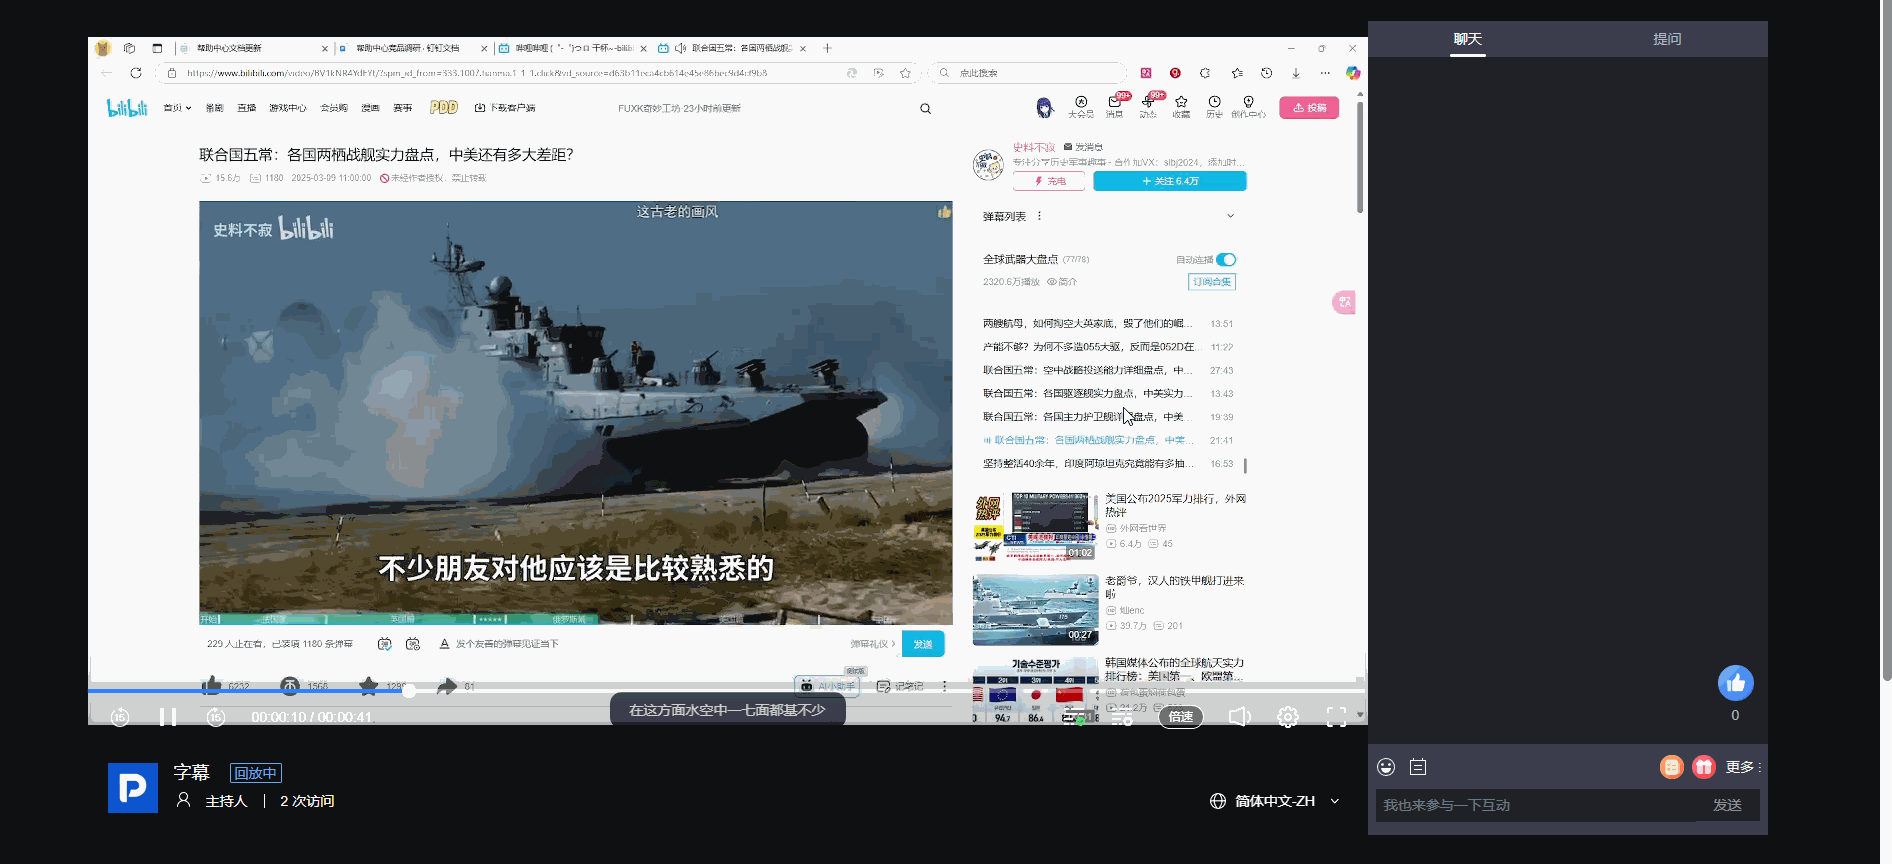Like the session with the thumbs-up button
1892x864 pixels.
click(x=1736, y=683)
